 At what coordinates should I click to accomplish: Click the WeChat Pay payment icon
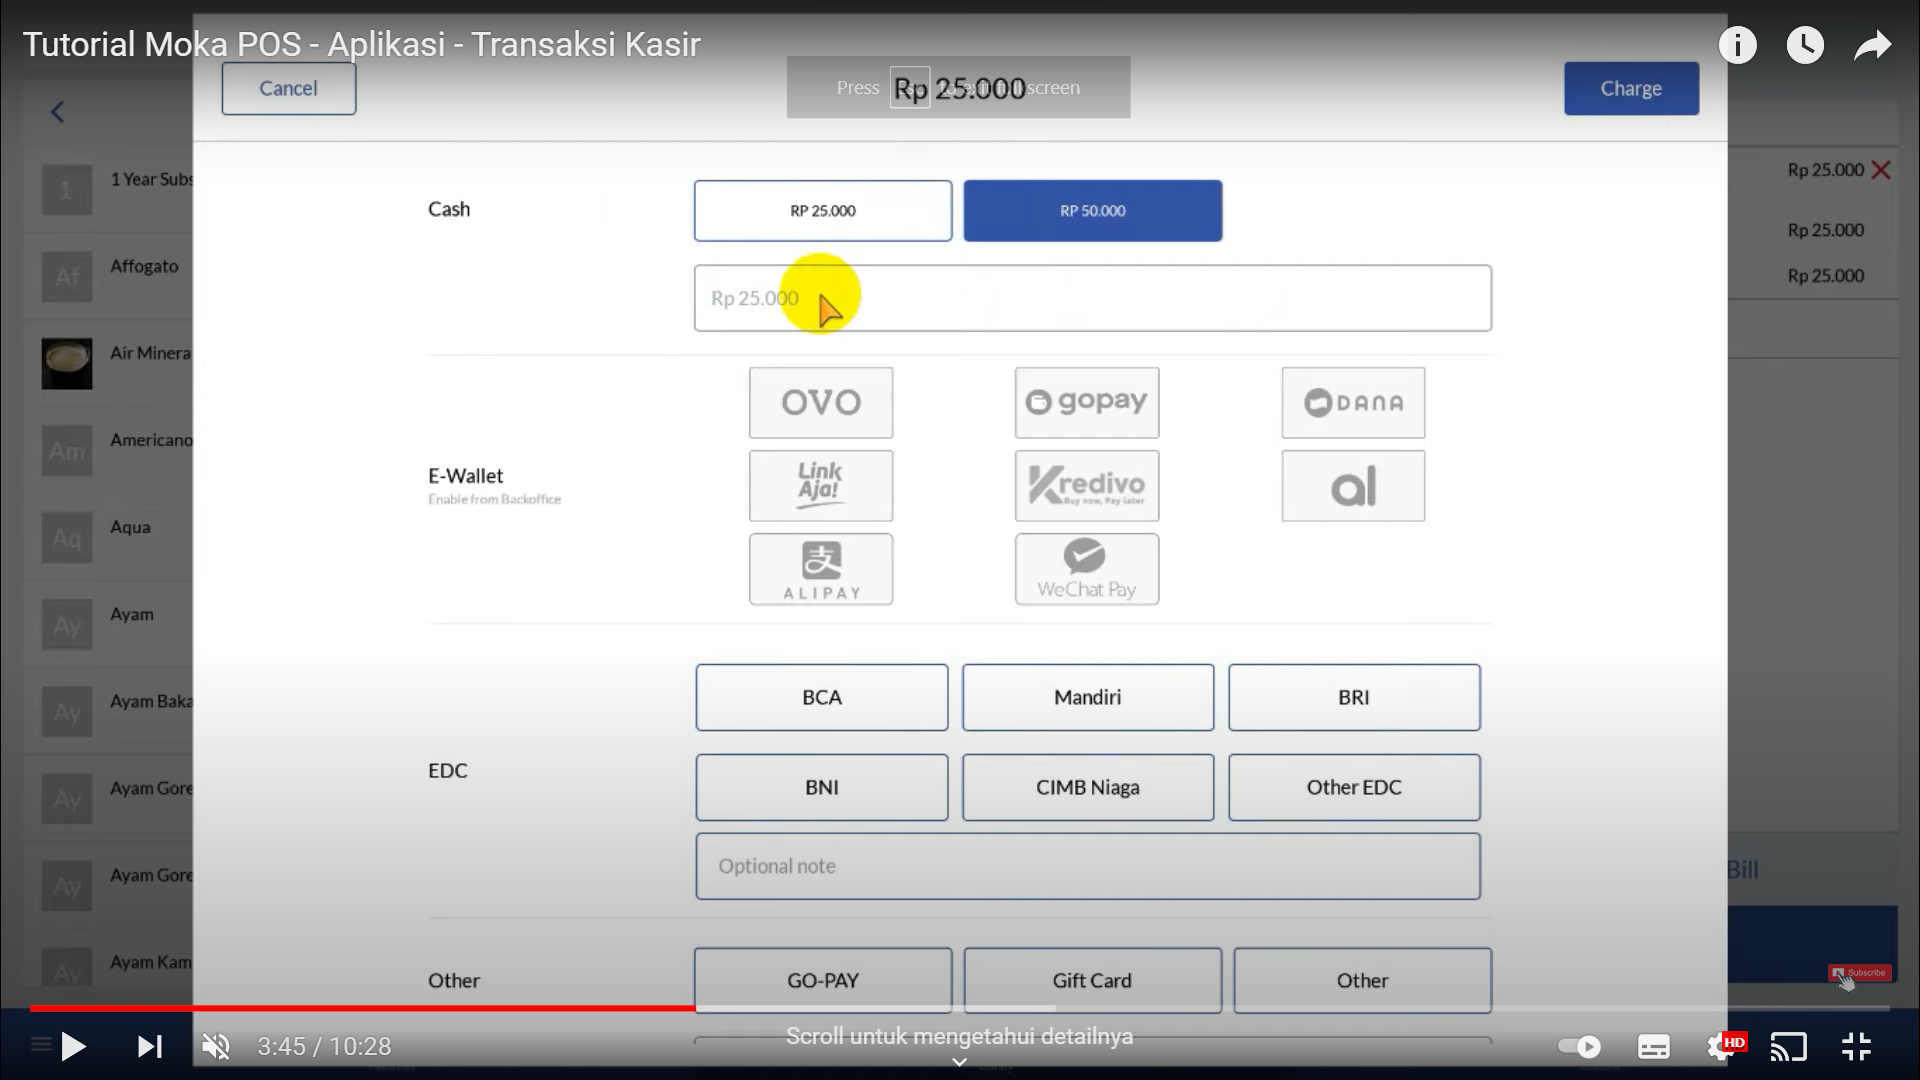(1087, 568)
